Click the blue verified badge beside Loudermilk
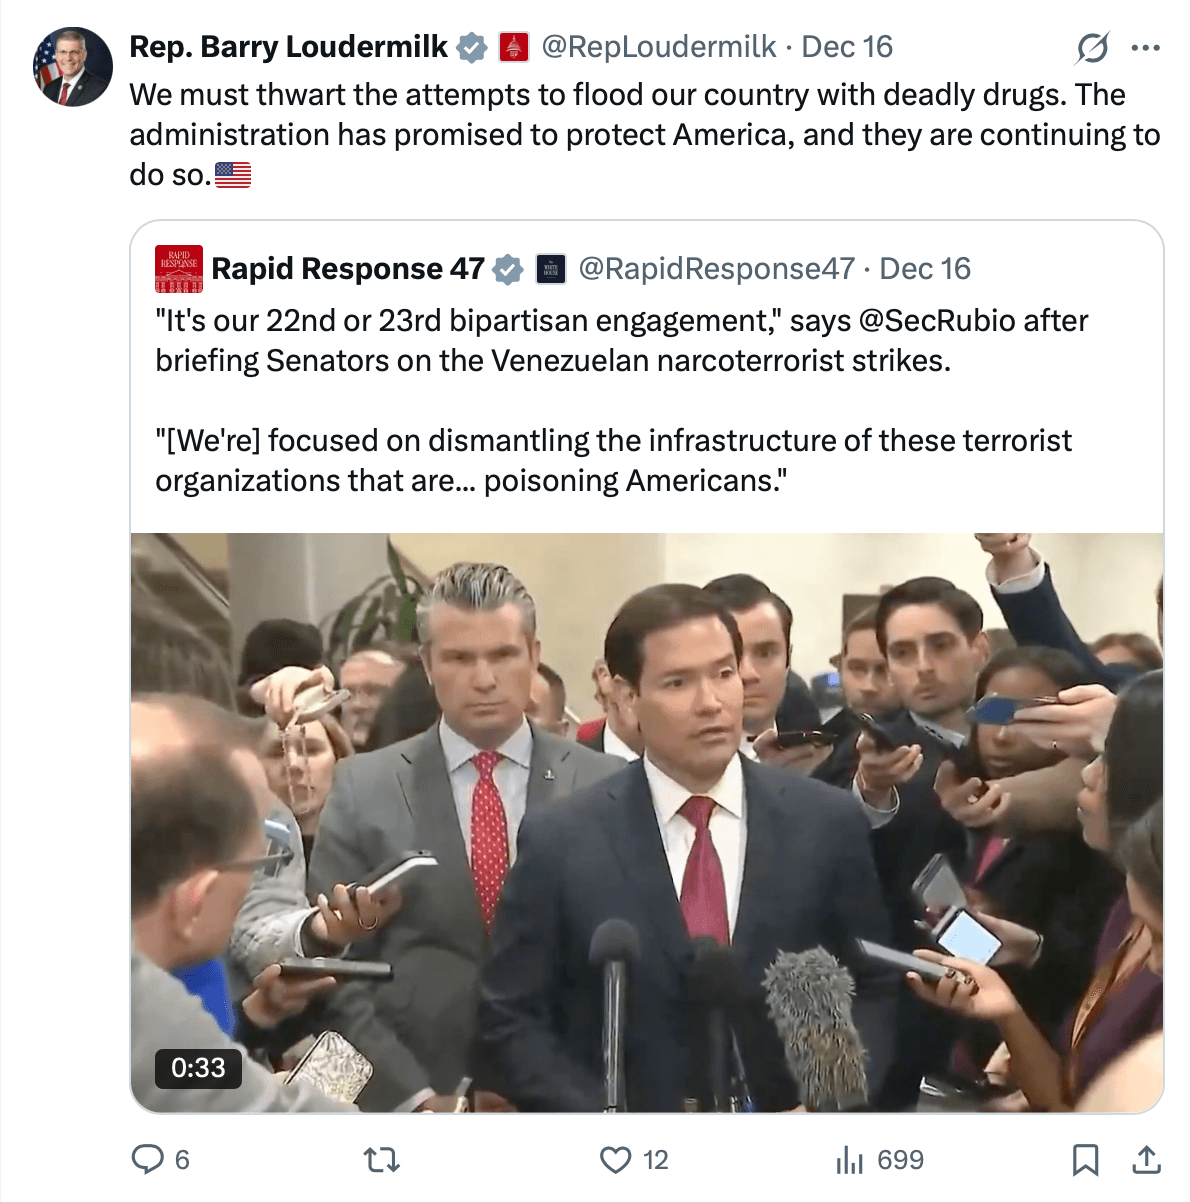This screenshot has height=1202, width=1190. click(x=472, y=47)
